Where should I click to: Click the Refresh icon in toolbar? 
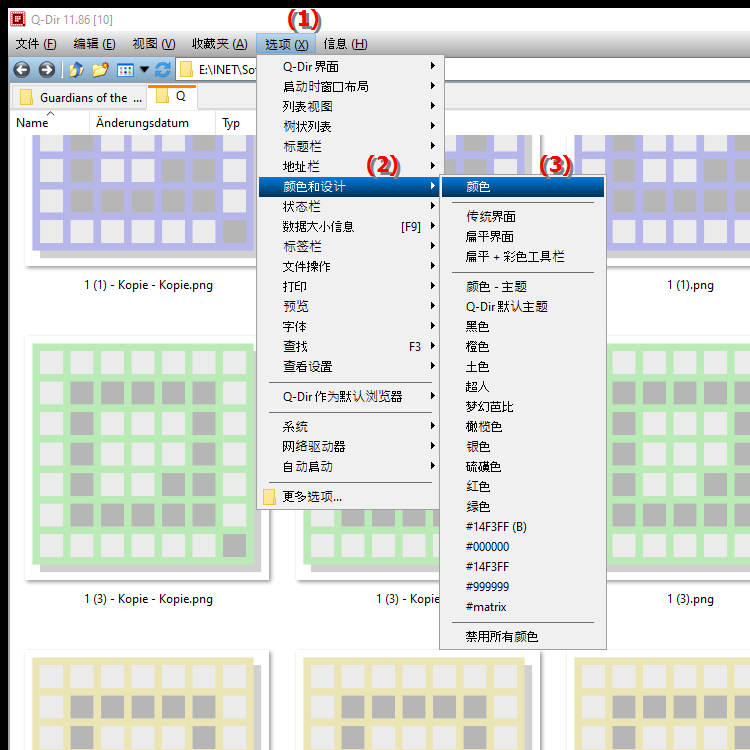point(163,70)
